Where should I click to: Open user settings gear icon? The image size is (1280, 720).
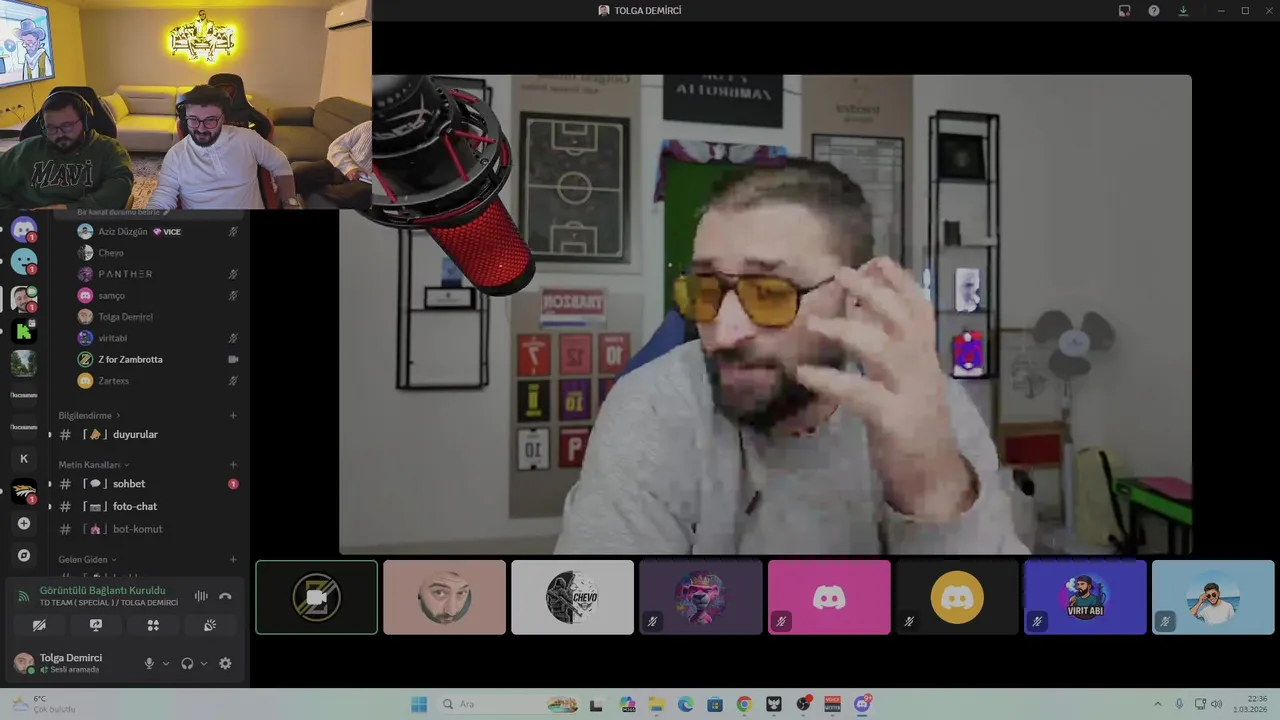pos(225,663)
